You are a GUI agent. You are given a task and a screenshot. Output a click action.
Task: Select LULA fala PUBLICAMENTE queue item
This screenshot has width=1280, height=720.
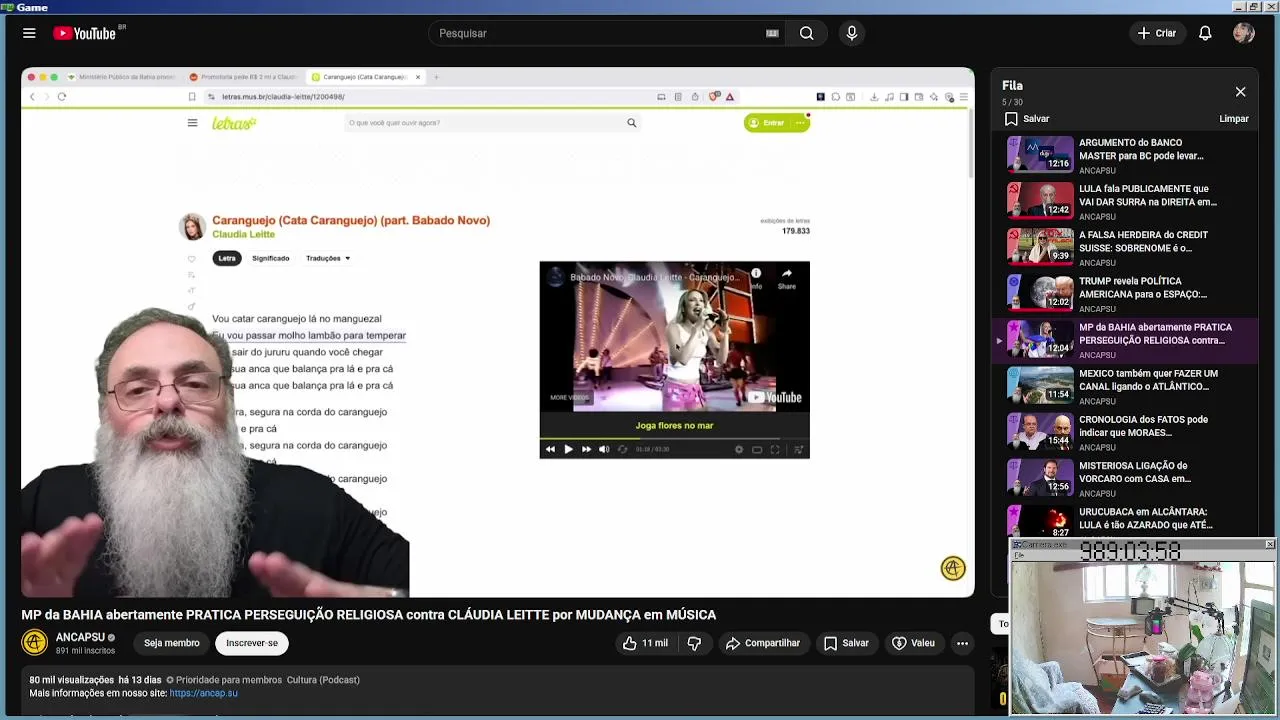click(1126, 202)
